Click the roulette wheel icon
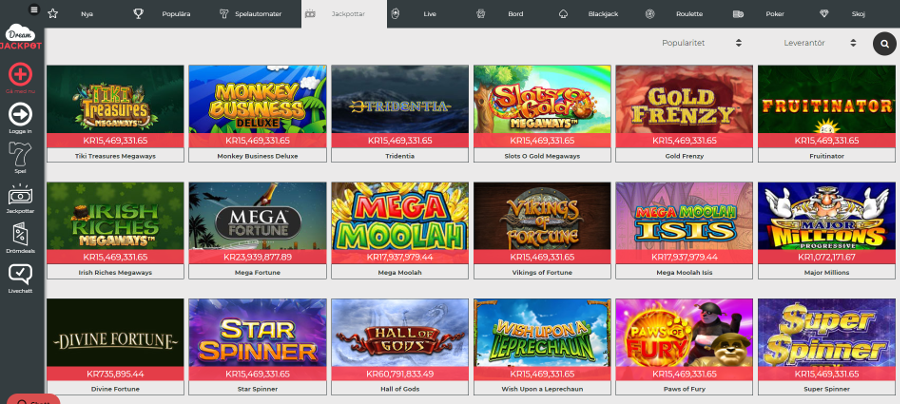Screen dimensions: 900x404 point(650,14)
